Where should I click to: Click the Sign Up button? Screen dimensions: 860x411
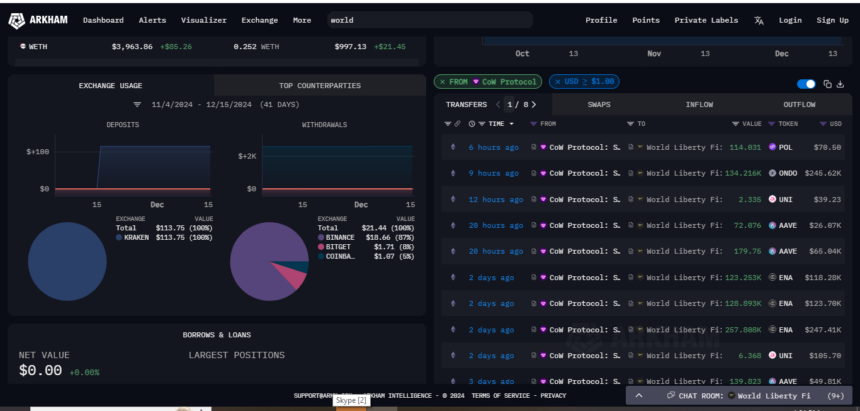click(833, 20)
